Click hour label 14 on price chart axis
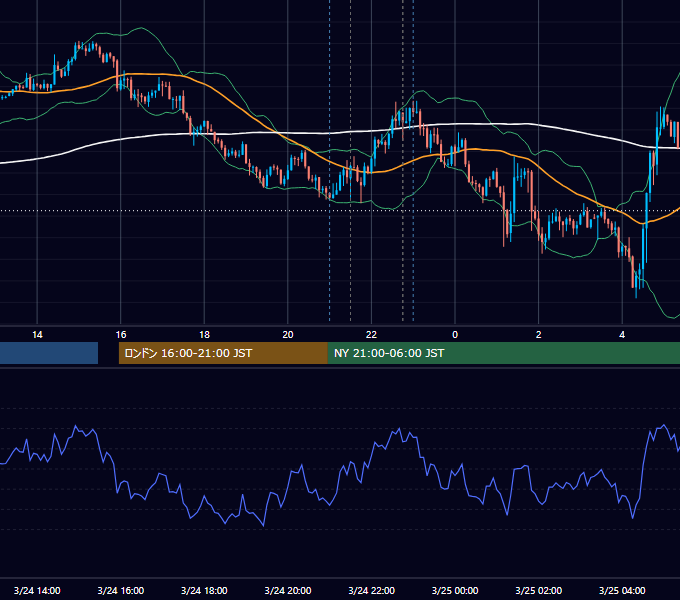Viewport: 680px width, 600px height. (x=37, y=335)
